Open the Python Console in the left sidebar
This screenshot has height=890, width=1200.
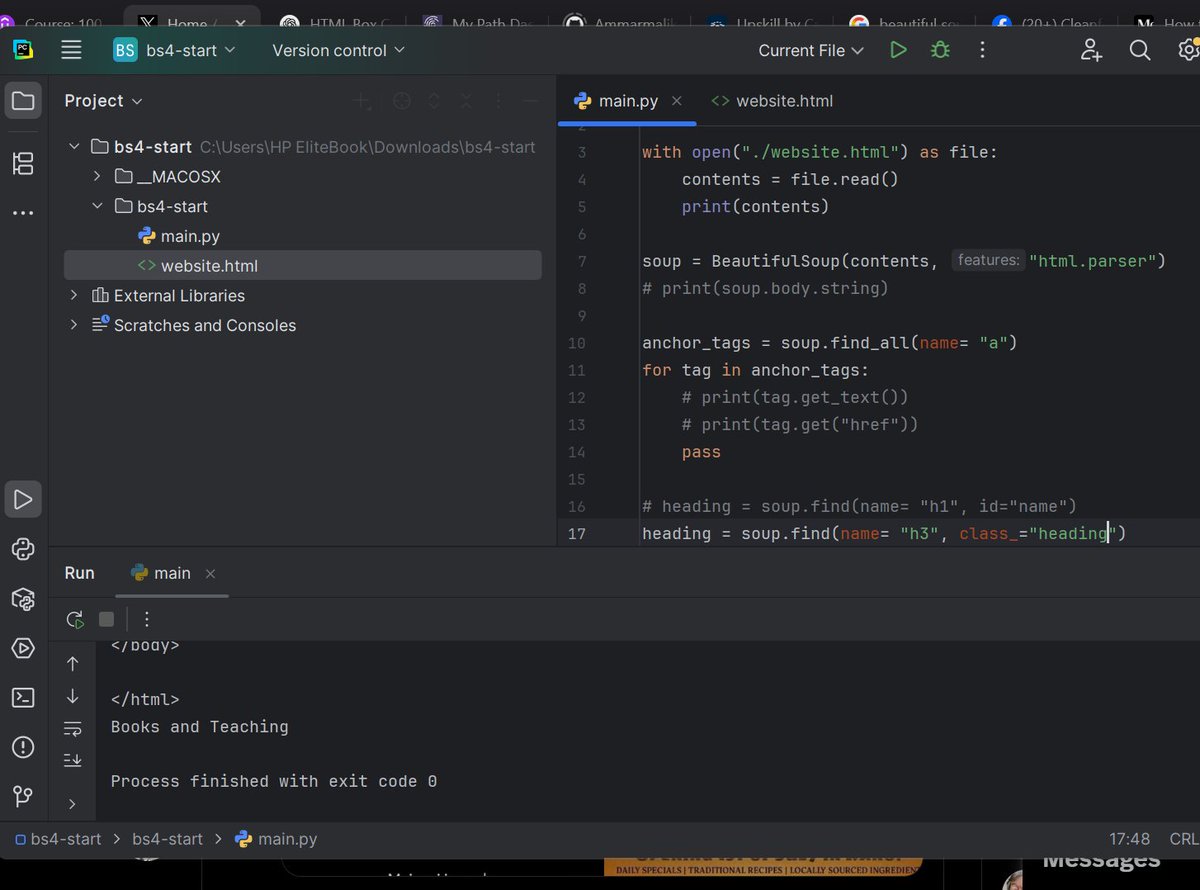coord(23,549)
